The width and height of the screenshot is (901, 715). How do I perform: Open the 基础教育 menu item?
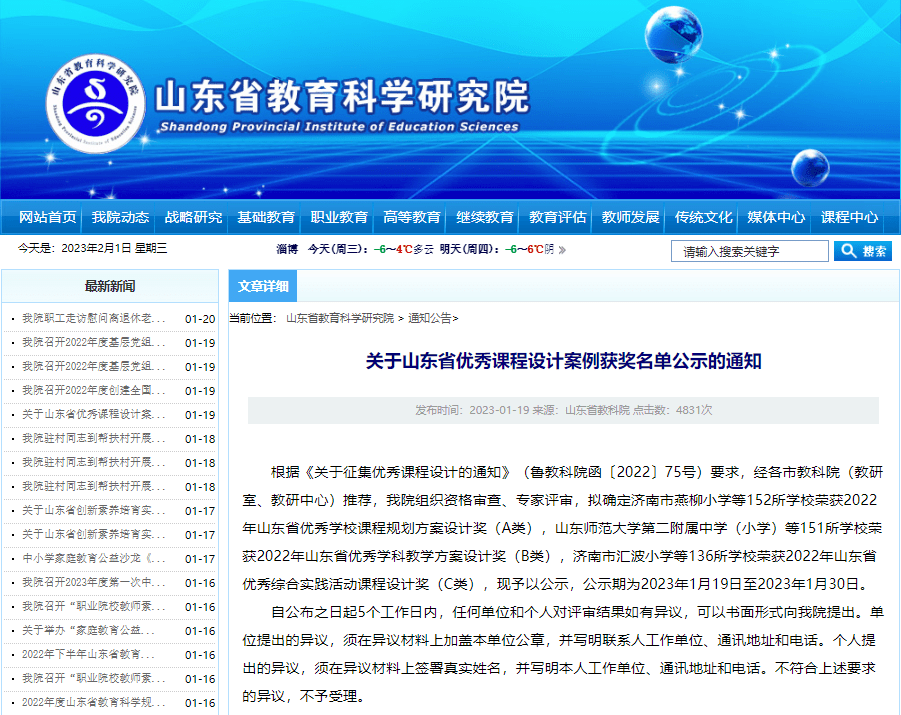pos(266,217)
